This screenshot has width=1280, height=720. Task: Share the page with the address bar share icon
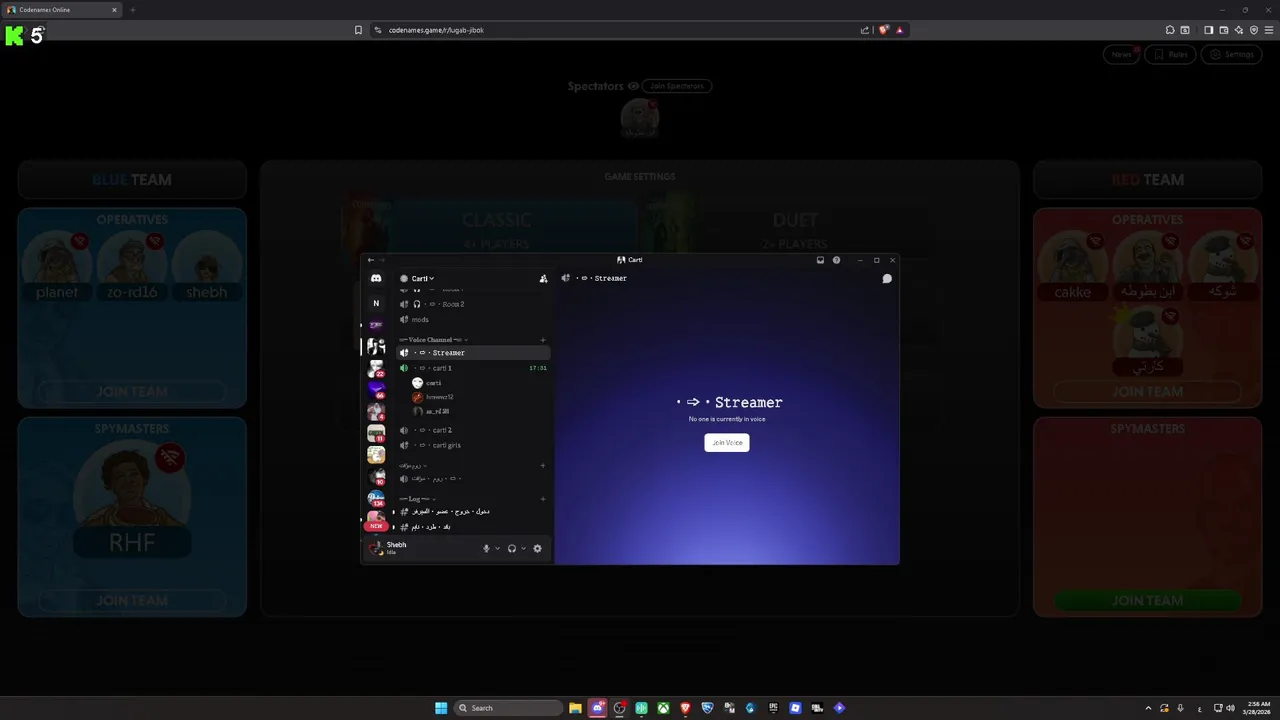pyautogui.click(x=865, y=30)
